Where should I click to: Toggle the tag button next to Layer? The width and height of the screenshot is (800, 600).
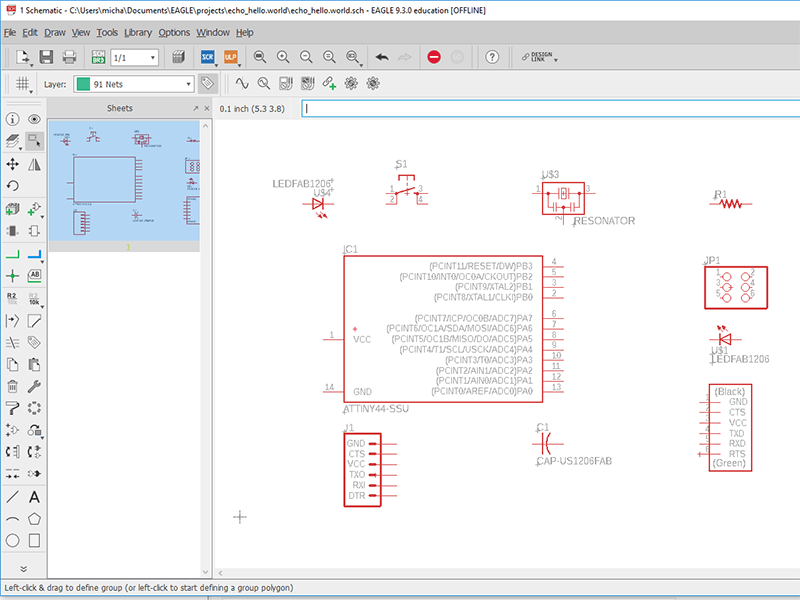click(207, 83)
